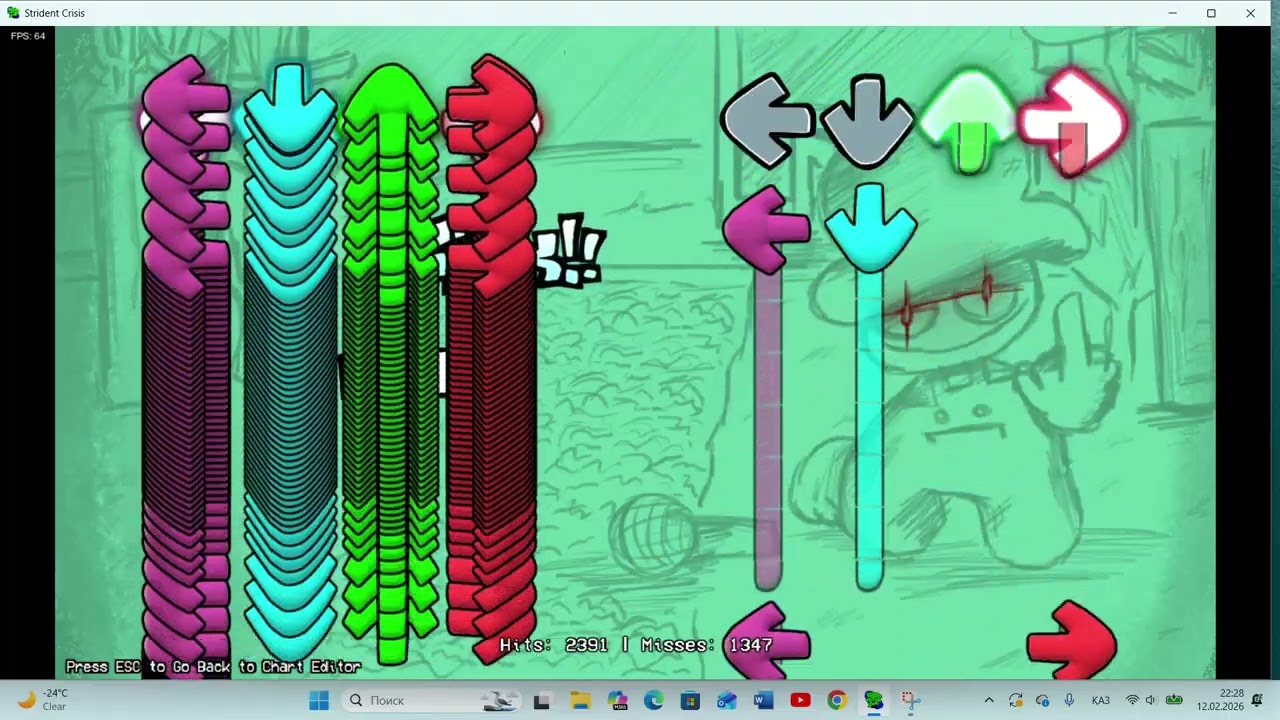Screen dimensions: 1280x720
Task: Open the volume control in tray
Action: pyautogui.click(x=1151, y=700)
